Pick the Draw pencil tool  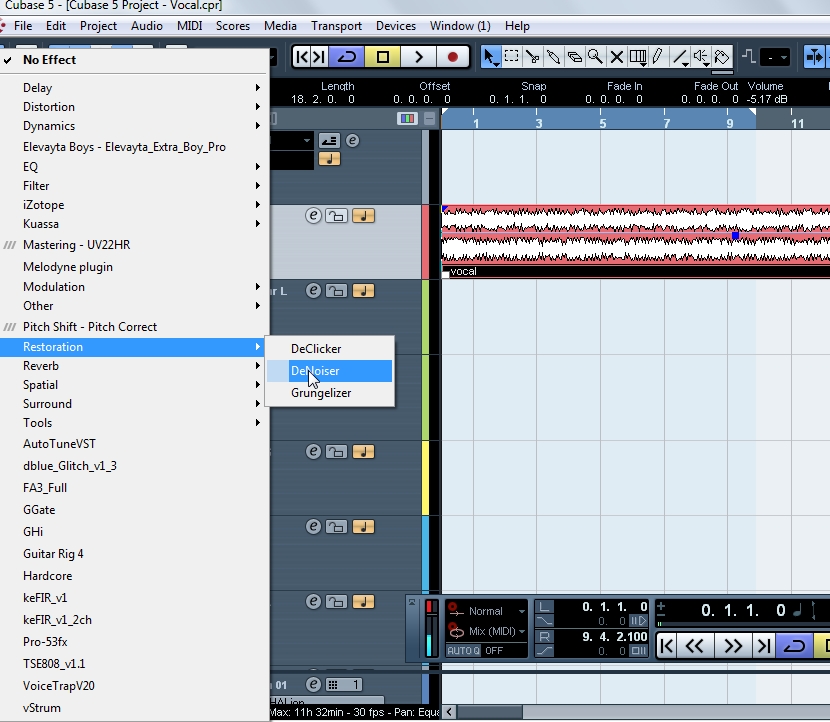coord(655,57)
